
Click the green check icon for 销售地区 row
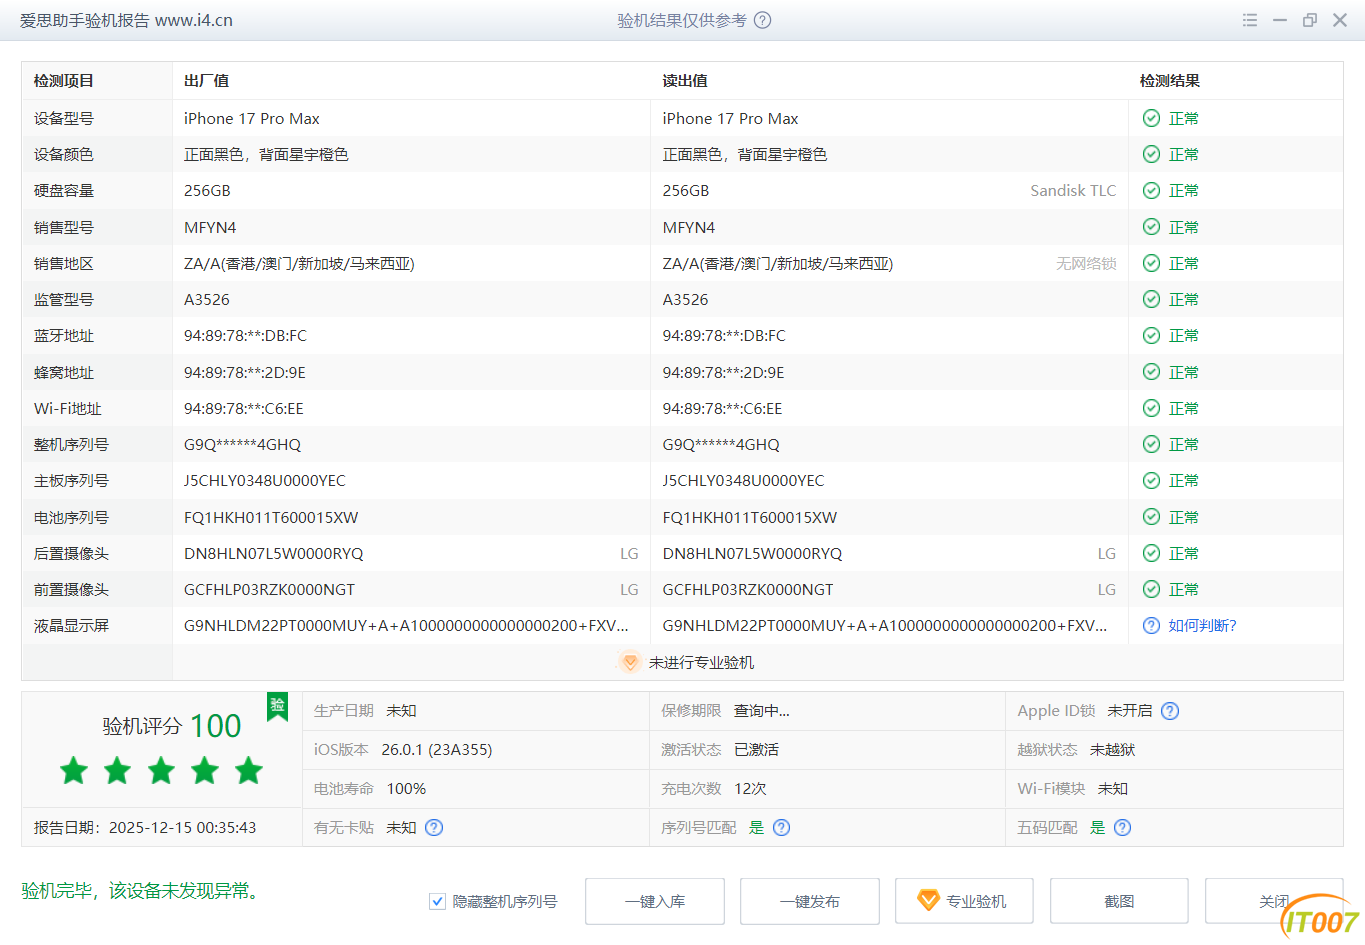click(1152, 263)
